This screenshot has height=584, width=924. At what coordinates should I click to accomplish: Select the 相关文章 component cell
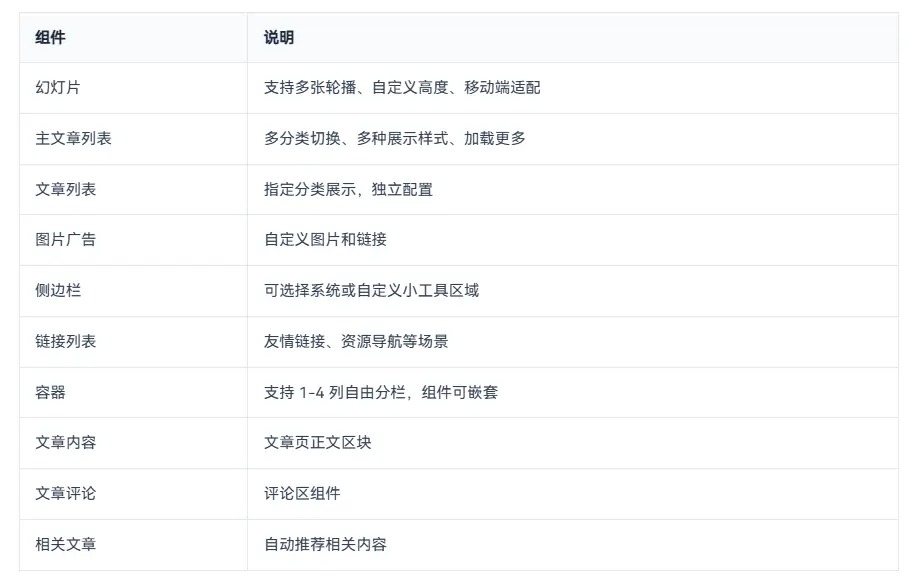pos(66,544)
